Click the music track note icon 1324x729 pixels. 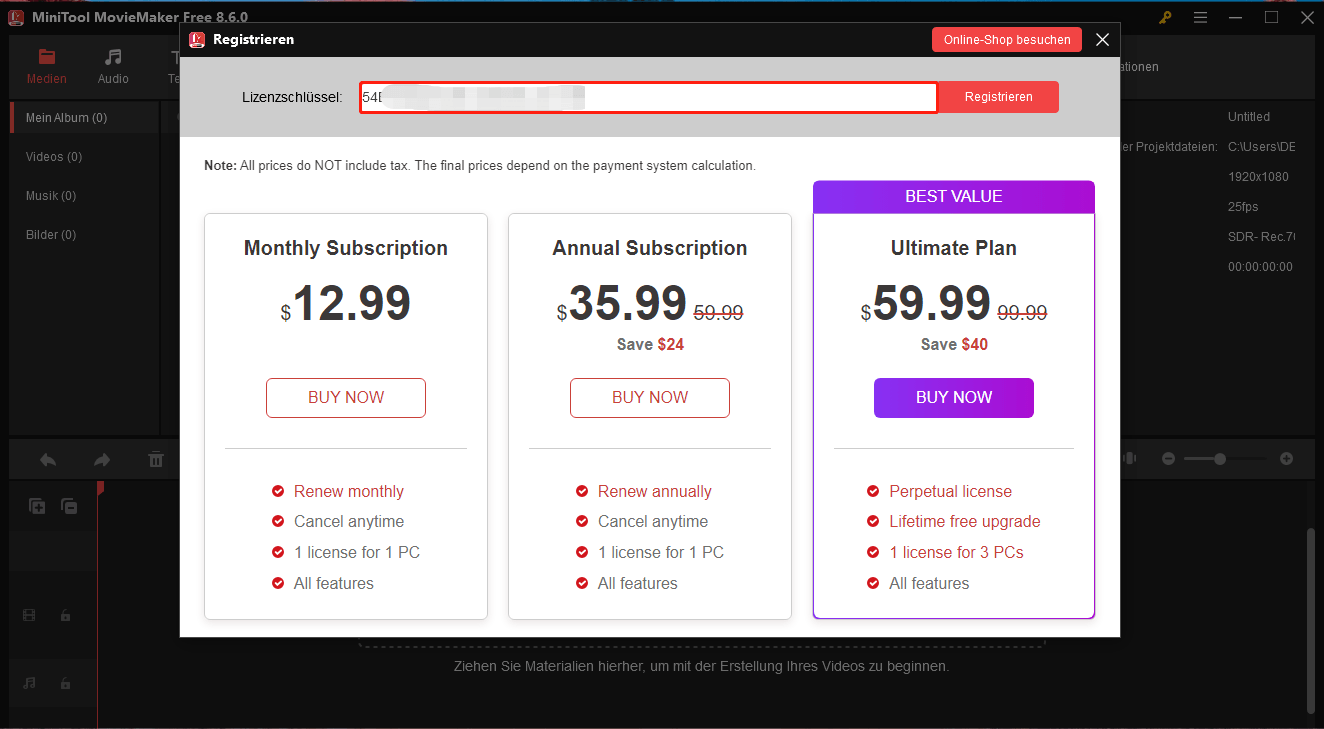click(x=29, y=683)
